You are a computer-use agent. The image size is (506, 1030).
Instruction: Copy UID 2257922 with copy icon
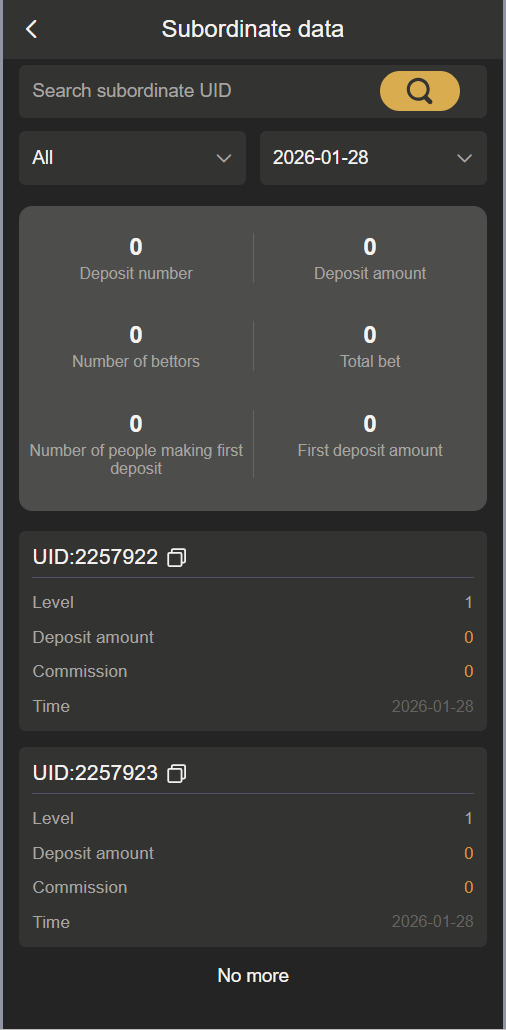click(x=176, y=558)
